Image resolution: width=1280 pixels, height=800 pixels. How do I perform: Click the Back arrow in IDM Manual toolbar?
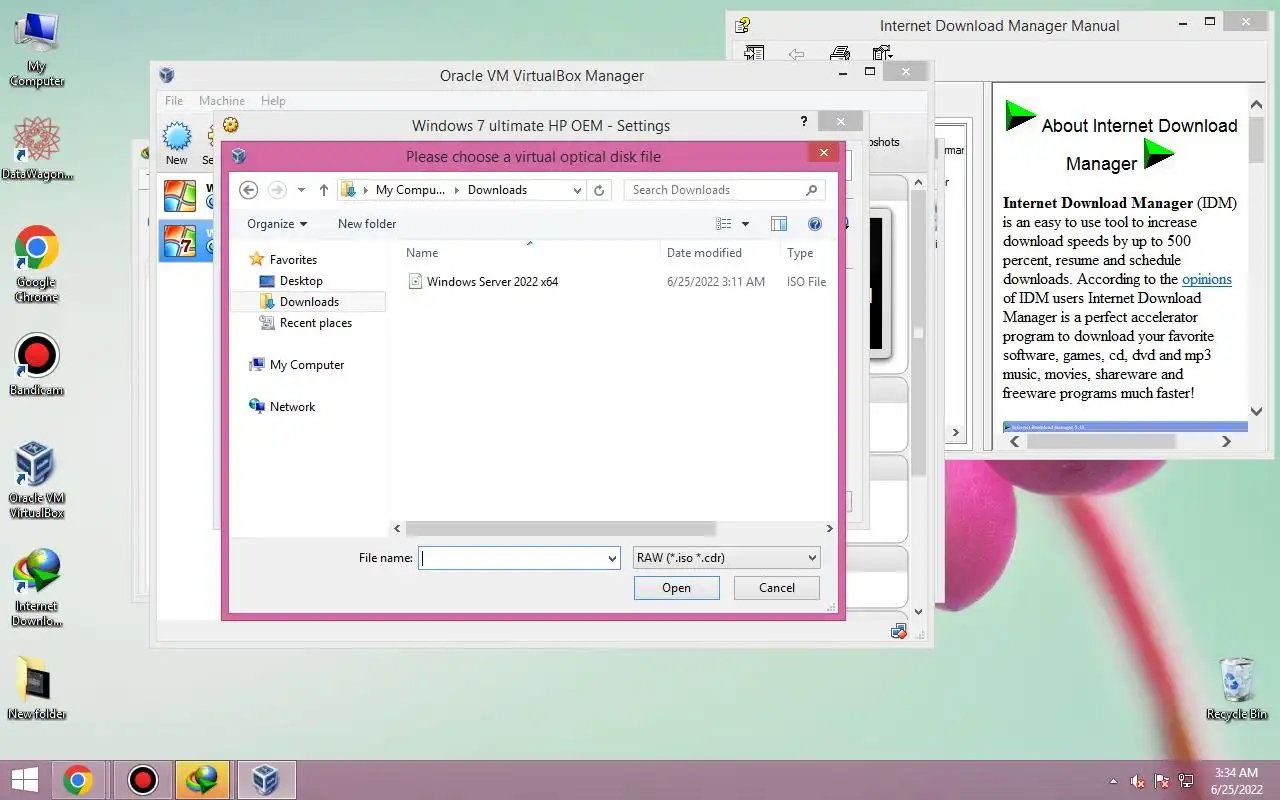coord(796,54)
